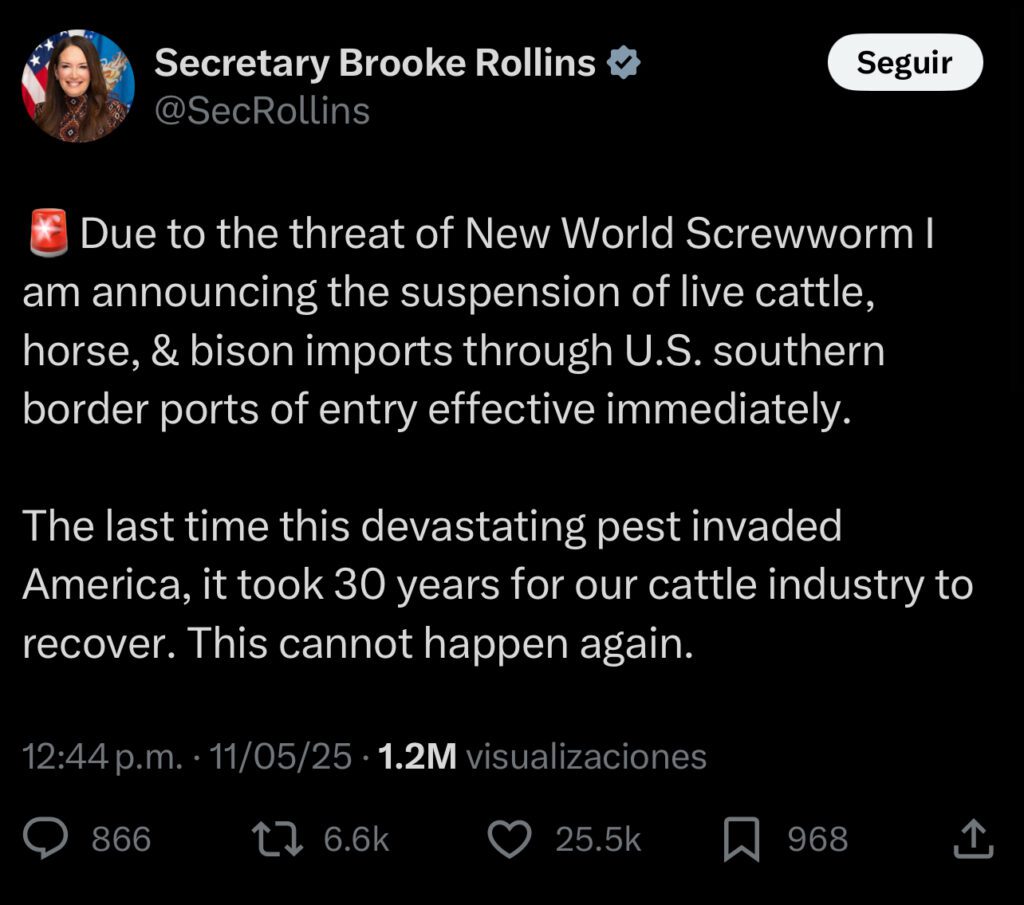The image size is (1024, 905).
Task: Open the share upload icon
Action: tap(972, 839)
